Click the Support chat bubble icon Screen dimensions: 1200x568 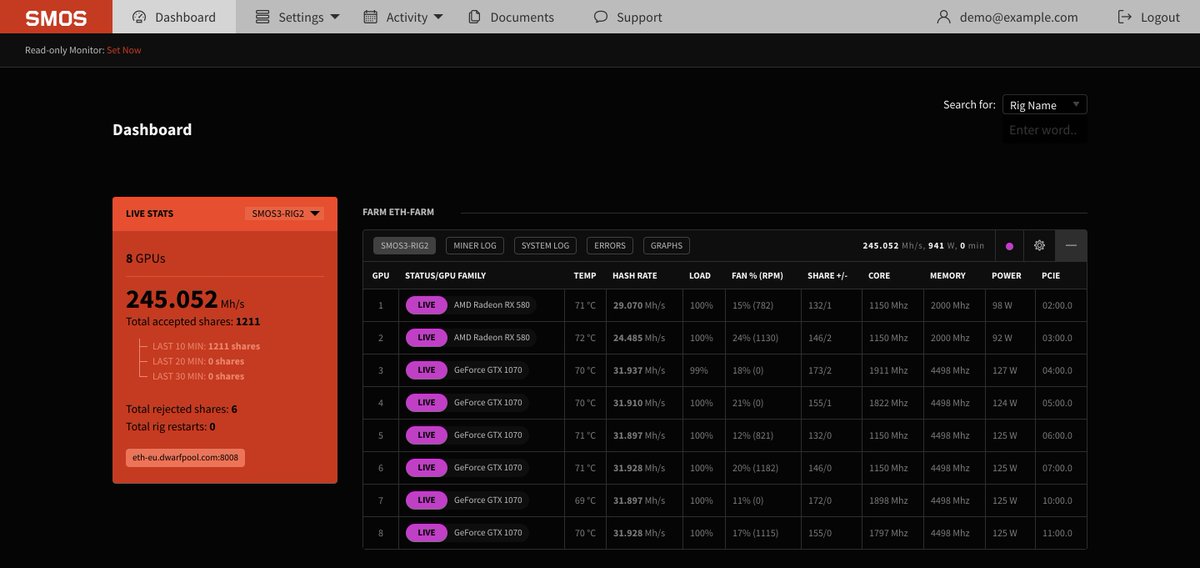point(600,17)
